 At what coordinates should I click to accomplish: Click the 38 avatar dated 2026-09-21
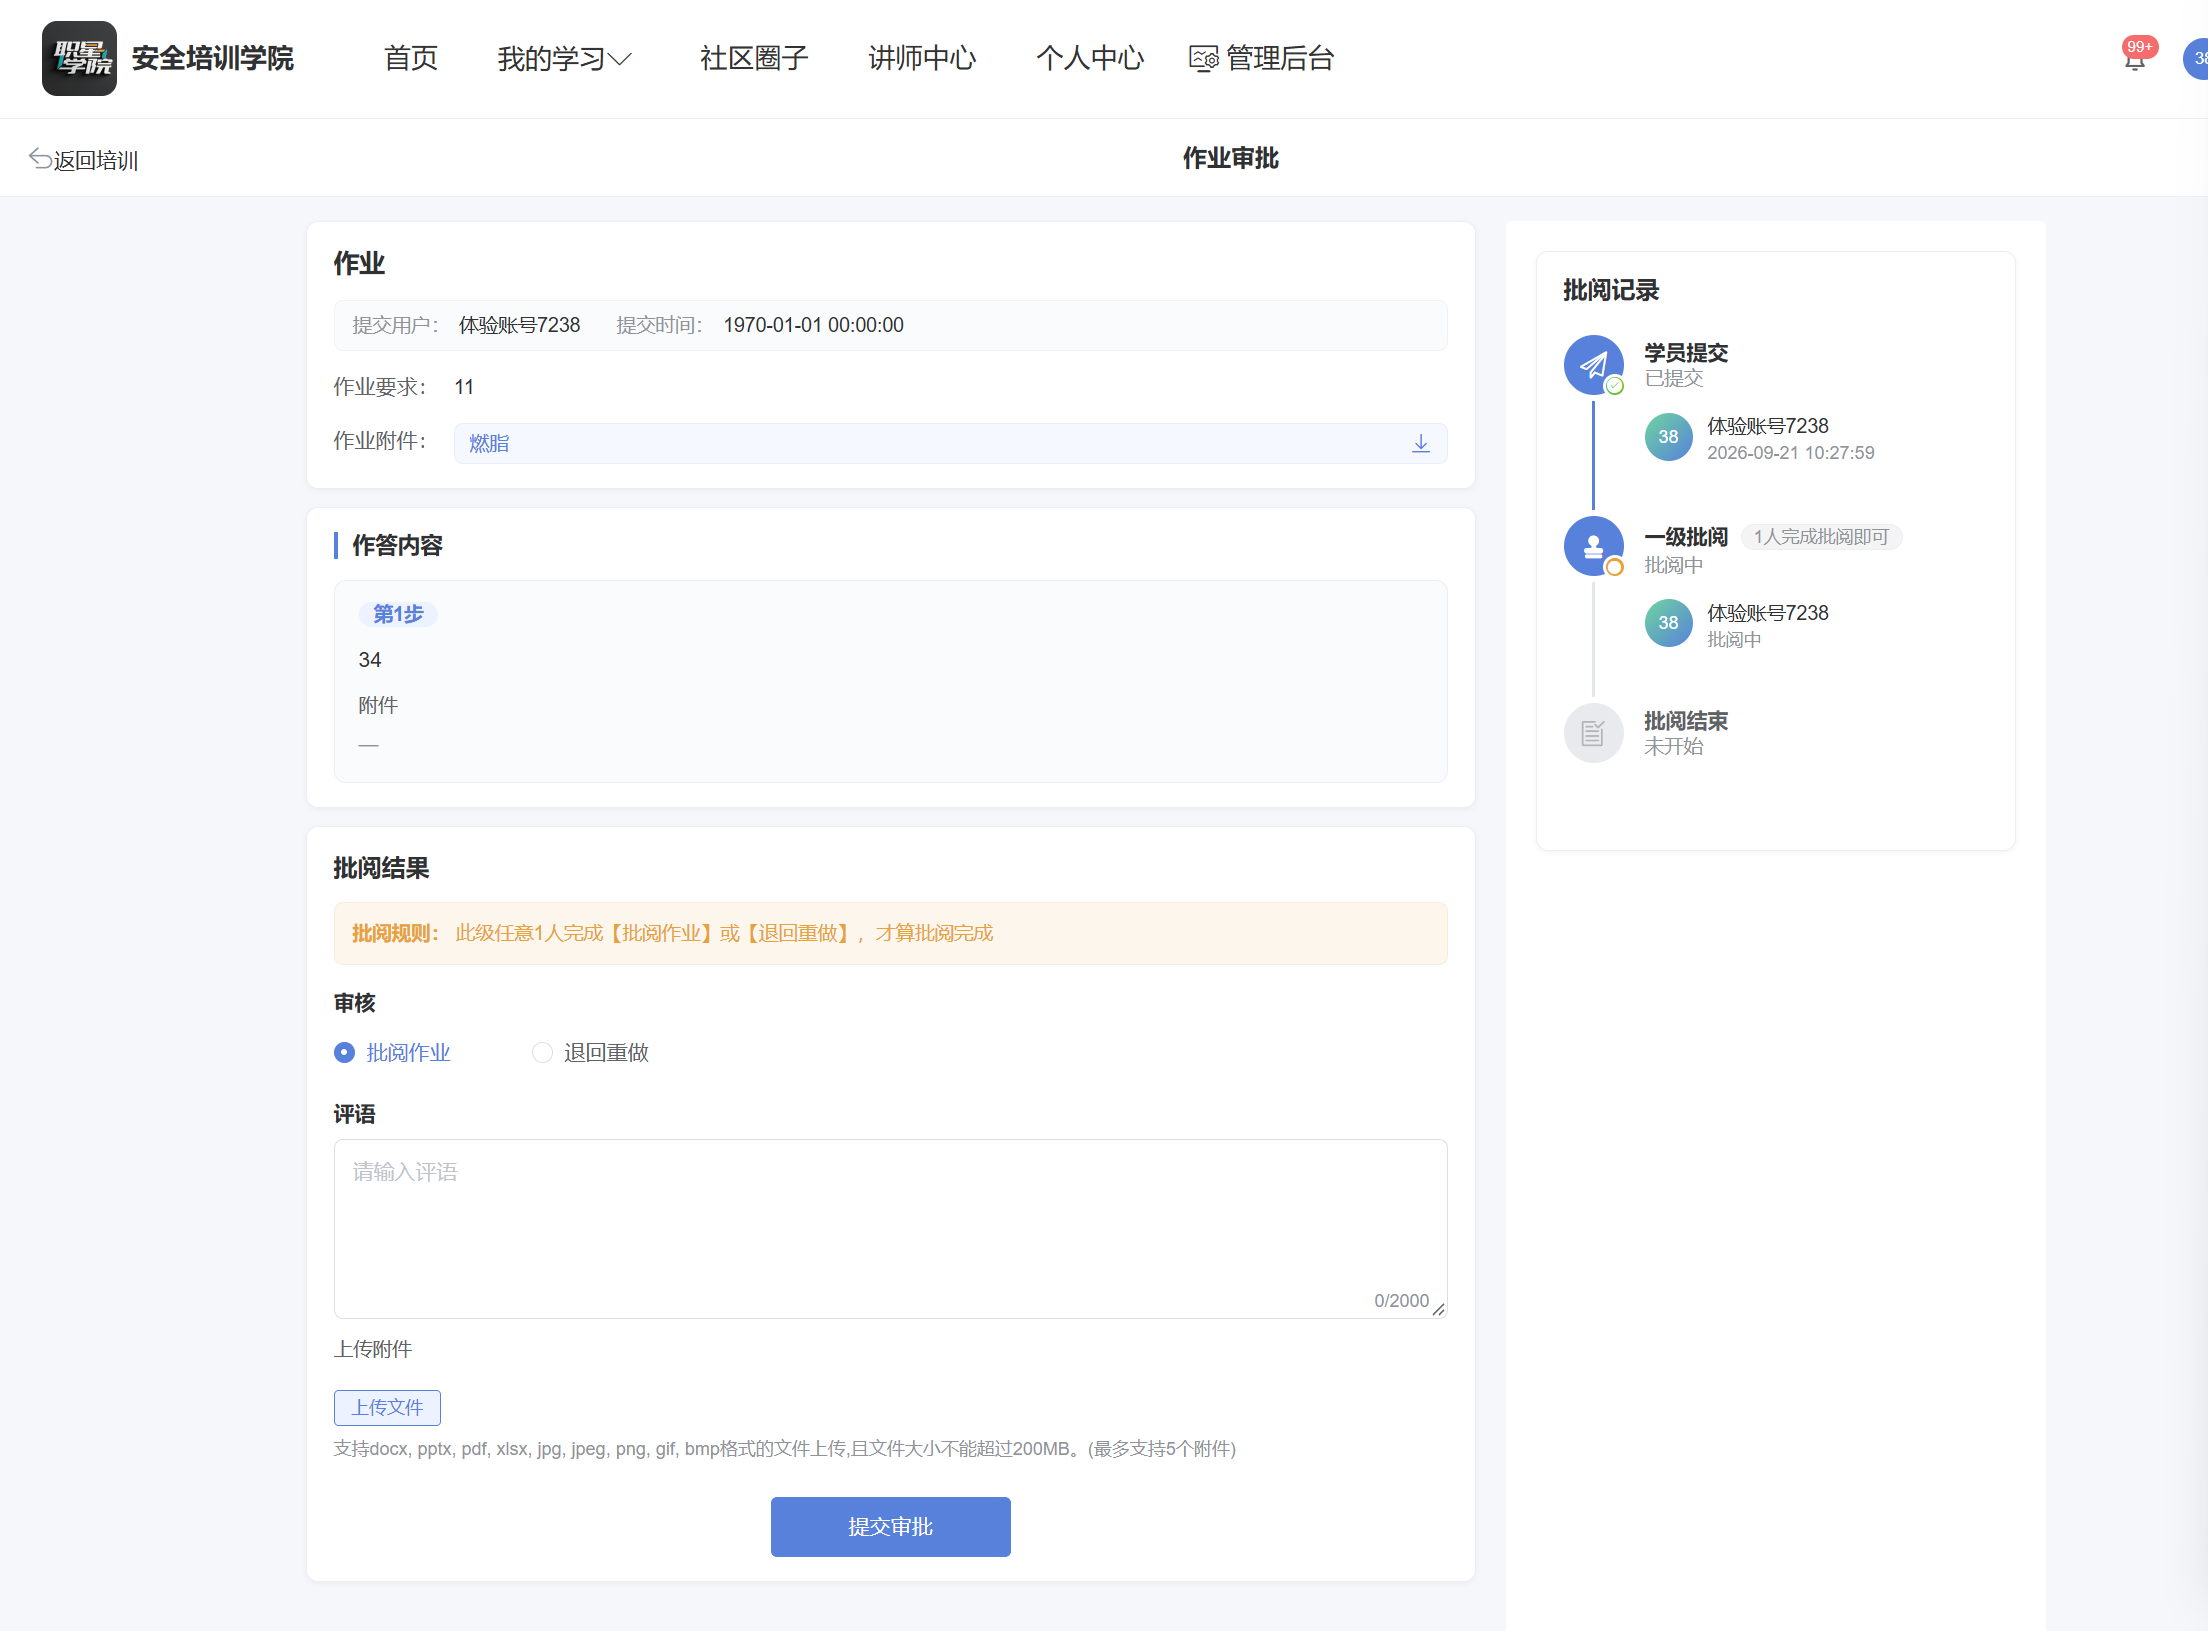click(x=1668, y=437)
